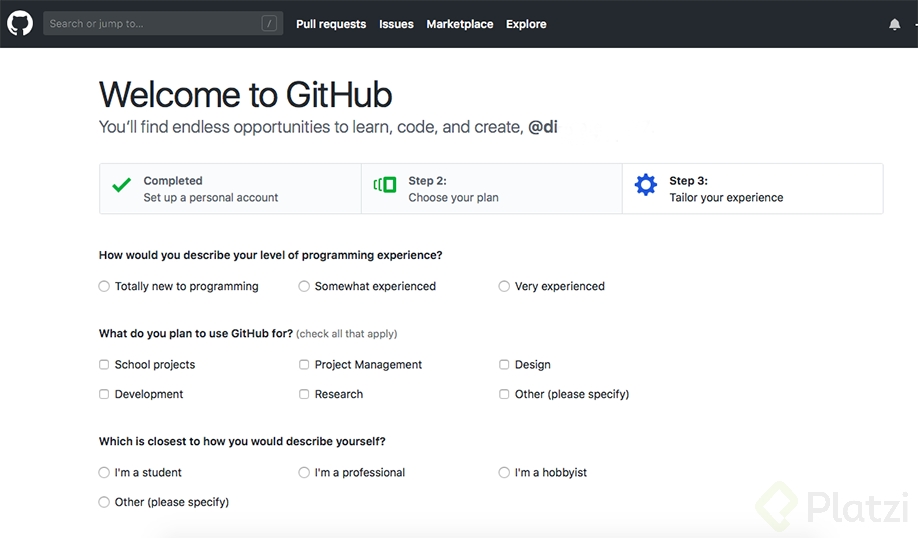Focus the Search or jump to field
The height and width of the screenshot is (538, 918).
coord(163,24)
